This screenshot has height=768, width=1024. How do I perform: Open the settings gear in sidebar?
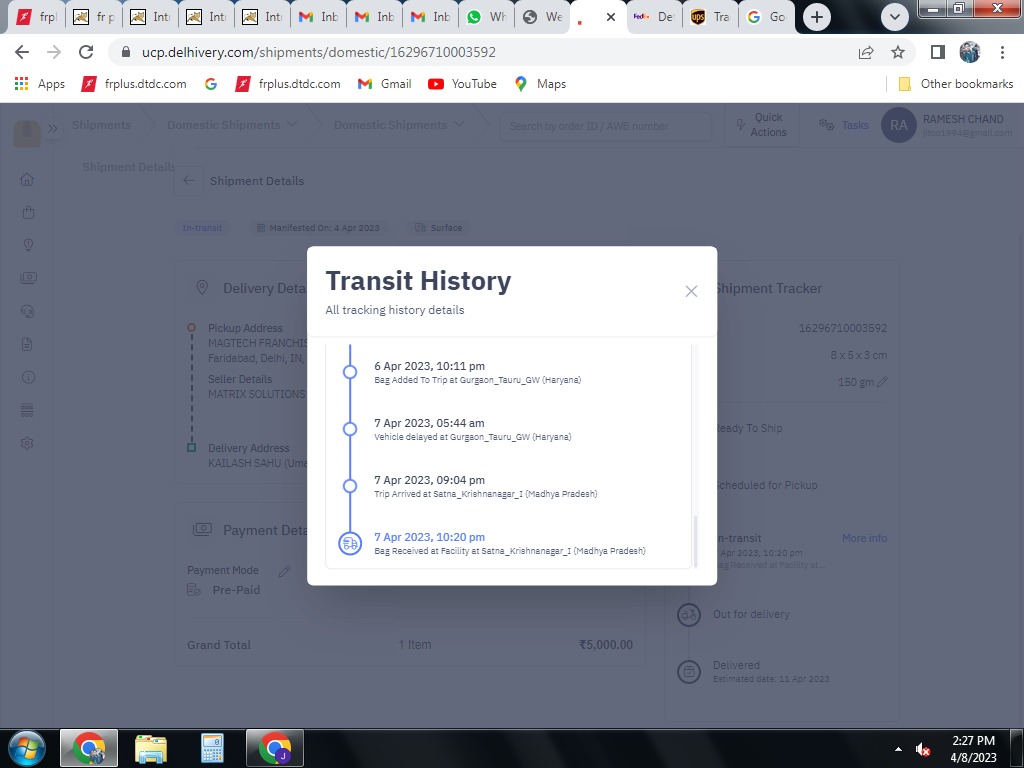pos(28,443)
